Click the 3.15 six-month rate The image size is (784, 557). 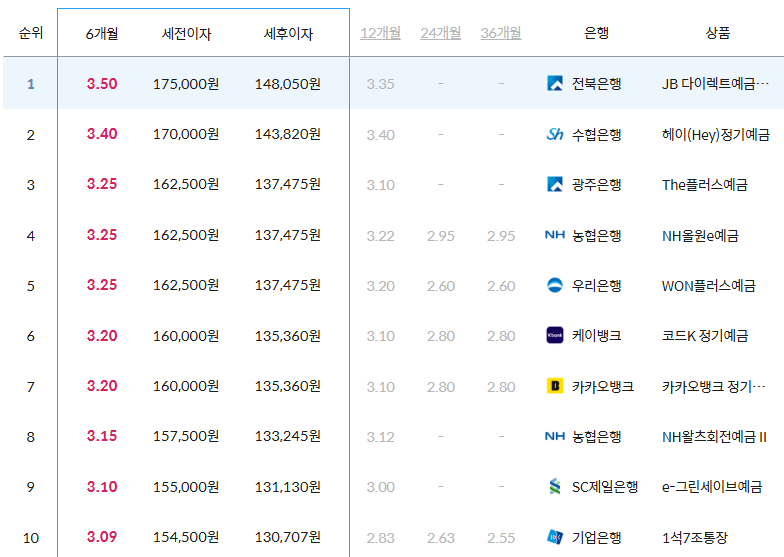(102, 436)
